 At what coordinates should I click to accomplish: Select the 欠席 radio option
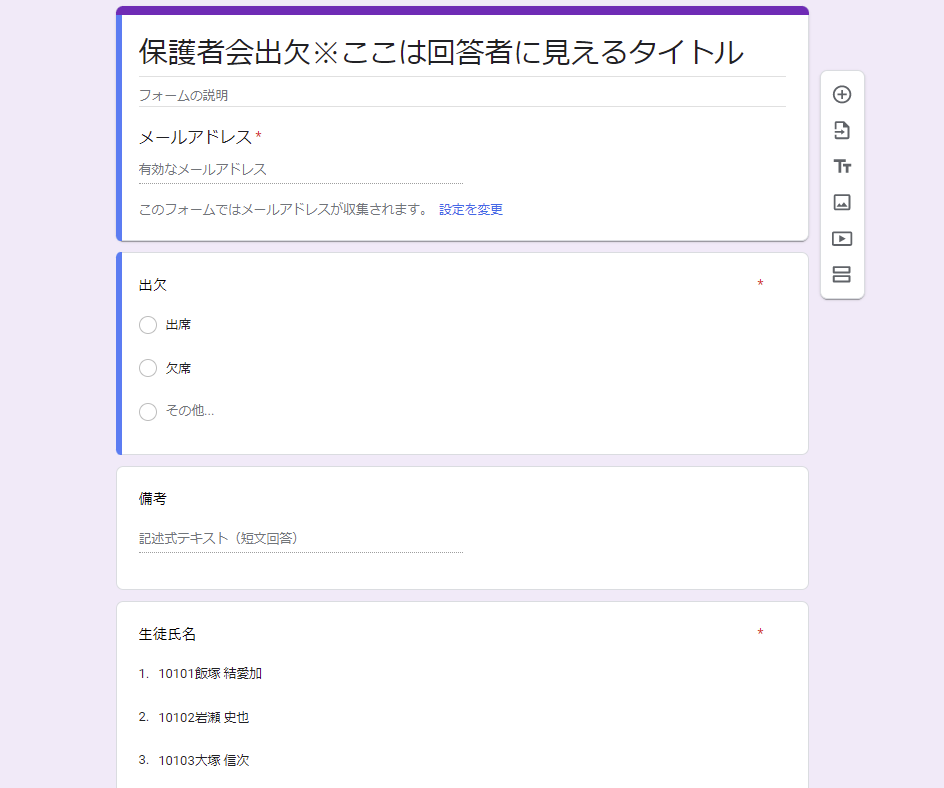click(148, 368)
